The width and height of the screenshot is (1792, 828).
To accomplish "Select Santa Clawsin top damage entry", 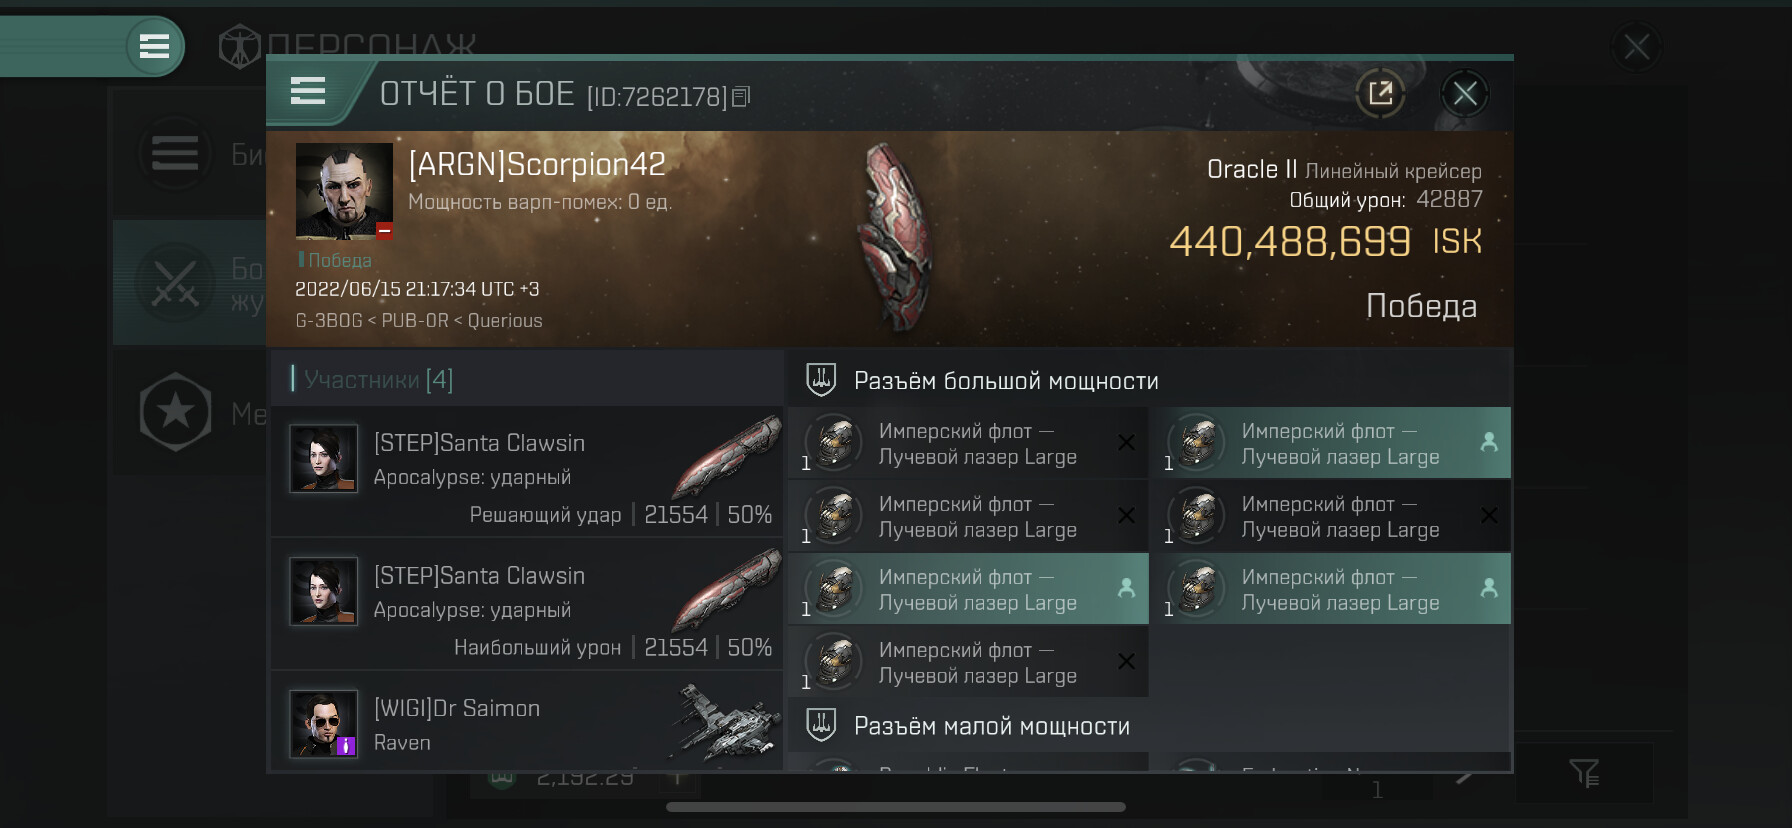I will 527,604.
